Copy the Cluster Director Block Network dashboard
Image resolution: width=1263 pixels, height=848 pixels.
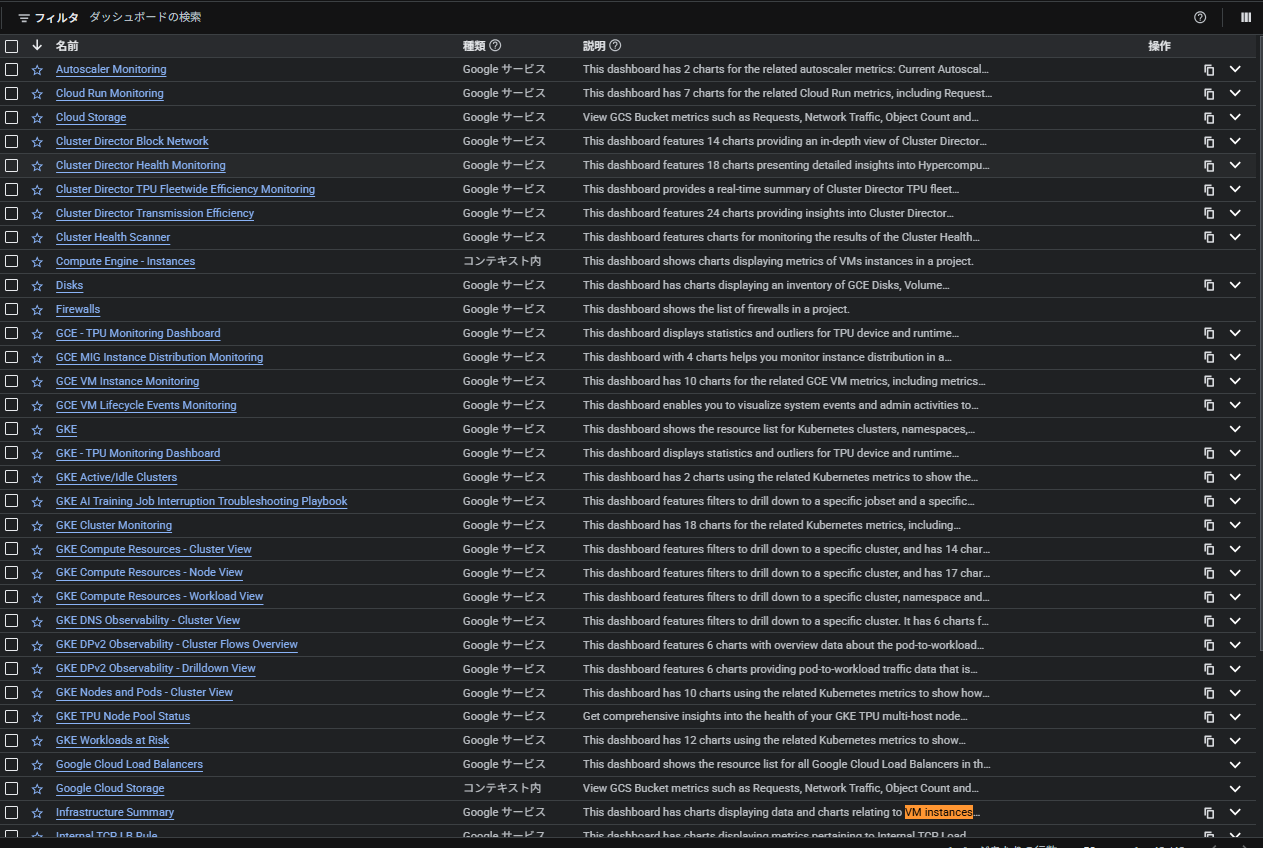click(1209, 142)
